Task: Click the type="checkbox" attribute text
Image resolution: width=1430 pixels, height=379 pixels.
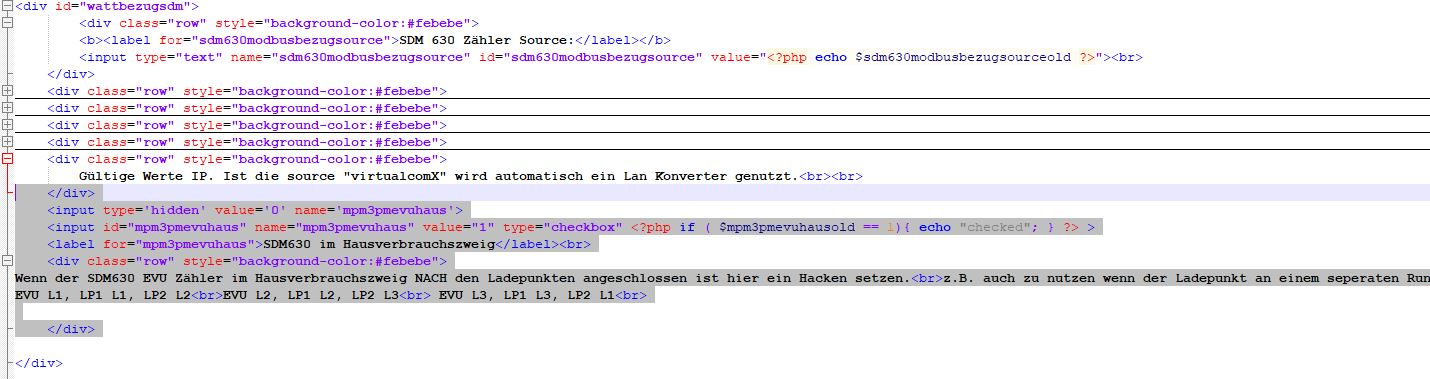Action: point(562,227)
